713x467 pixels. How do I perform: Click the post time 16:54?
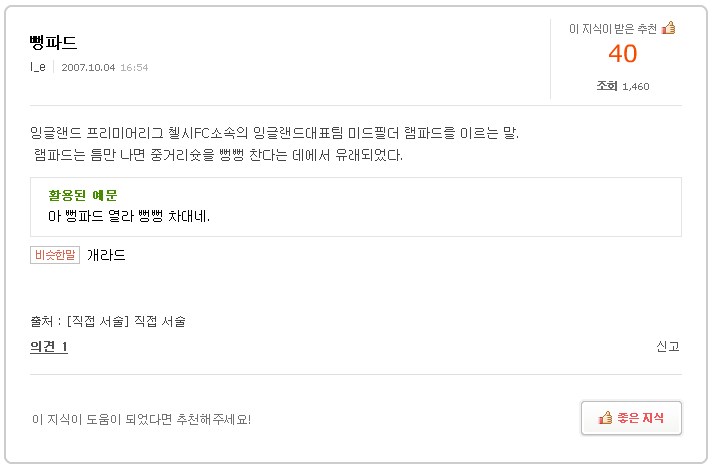pyautogui.click(x=134, y=68)
